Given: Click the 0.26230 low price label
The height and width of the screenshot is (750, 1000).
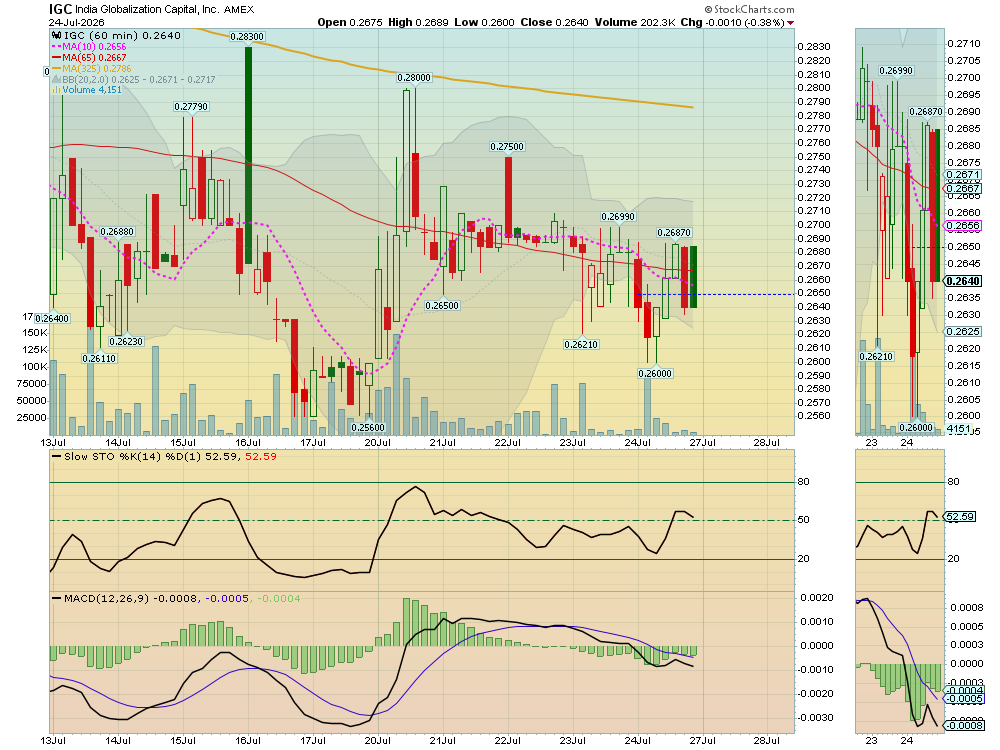Looking at the screenshot, I should pyautogui.click(x=126, y=341).
